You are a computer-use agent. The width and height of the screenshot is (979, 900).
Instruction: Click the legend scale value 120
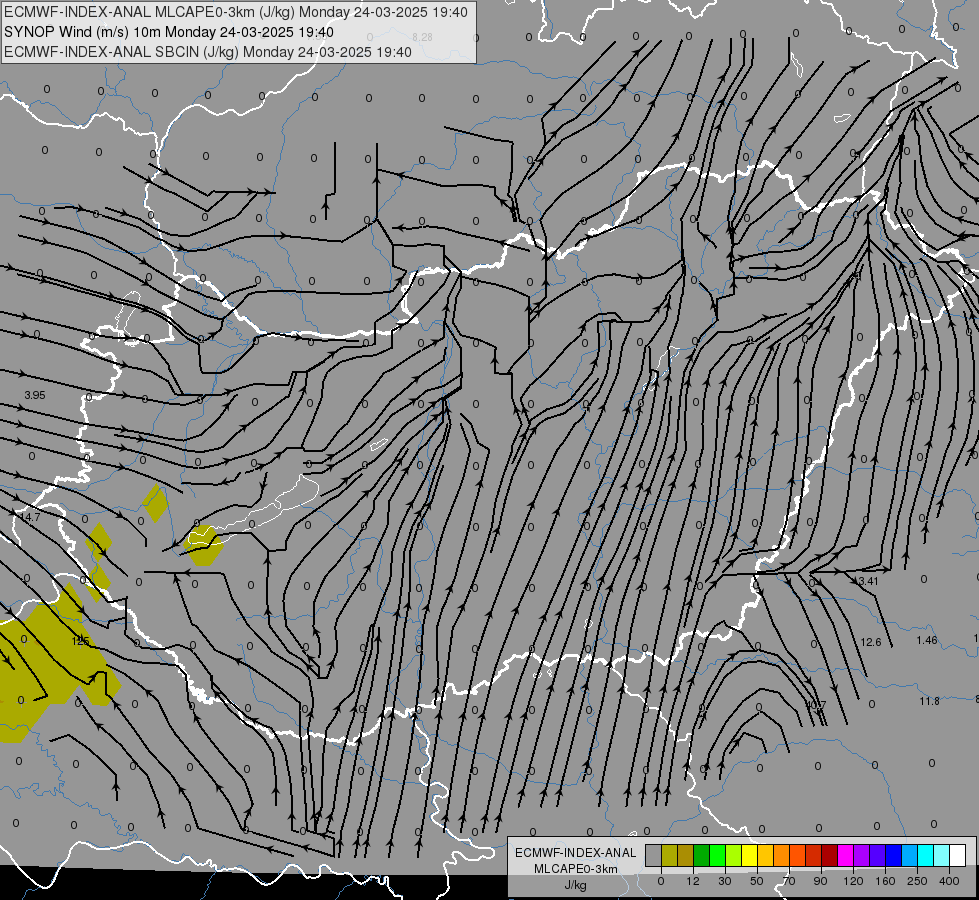point(853,881)
